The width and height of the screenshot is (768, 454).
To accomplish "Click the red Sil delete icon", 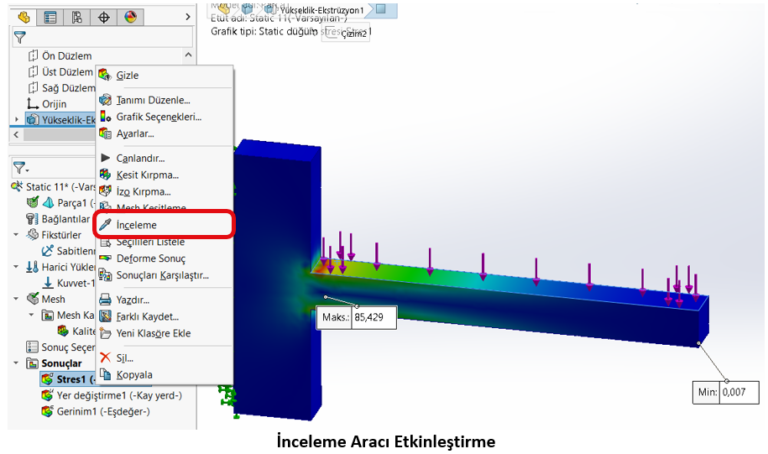I will tap(106, 357).
